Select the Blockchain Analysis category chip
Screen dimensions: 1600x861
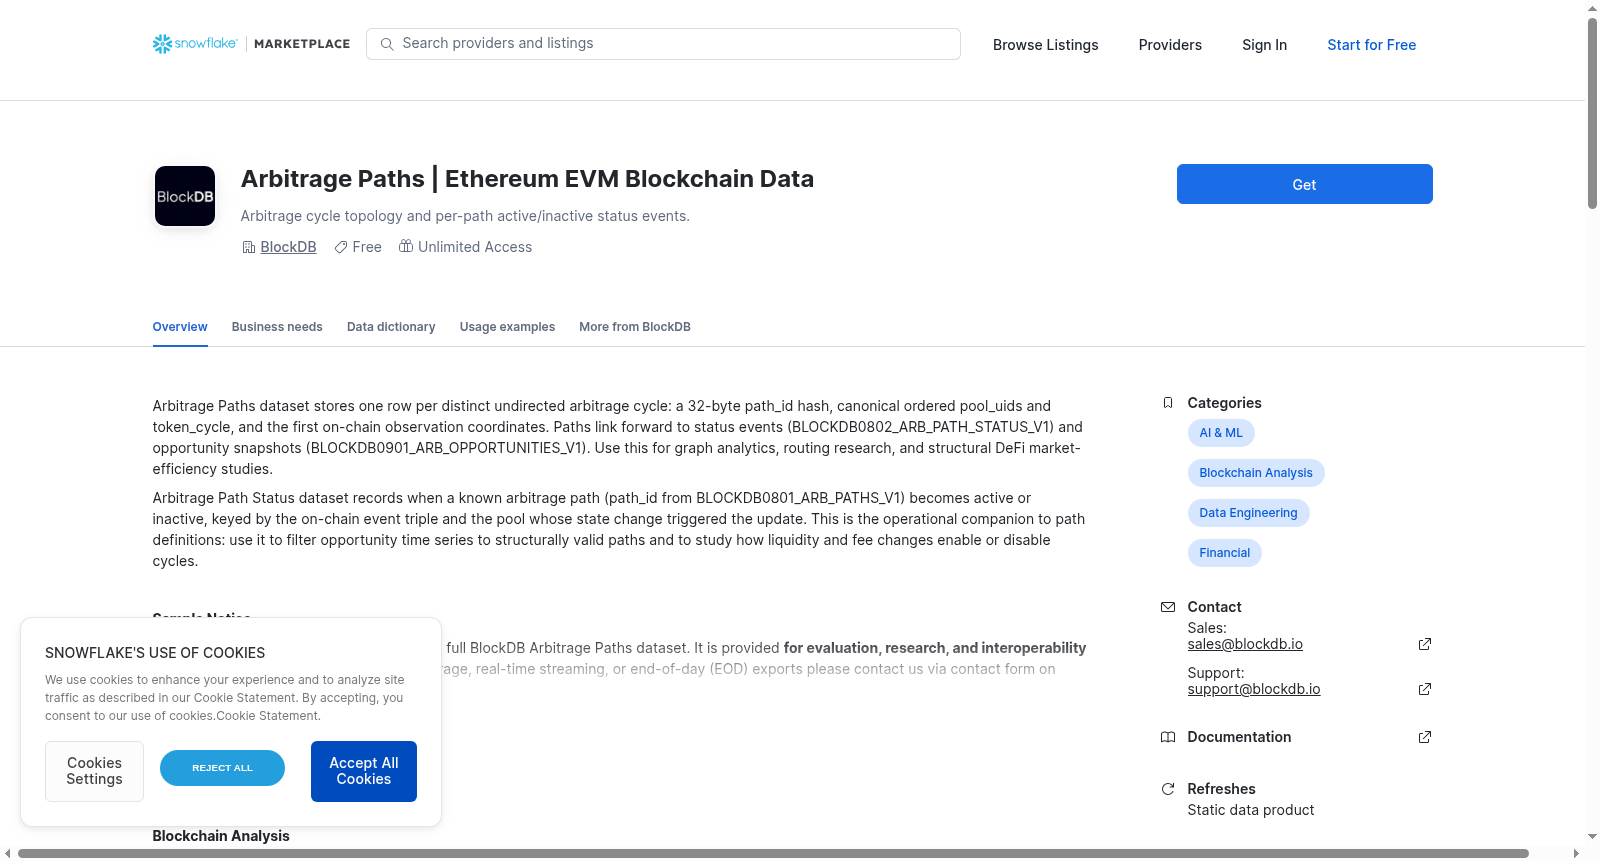pos(1256,473)
